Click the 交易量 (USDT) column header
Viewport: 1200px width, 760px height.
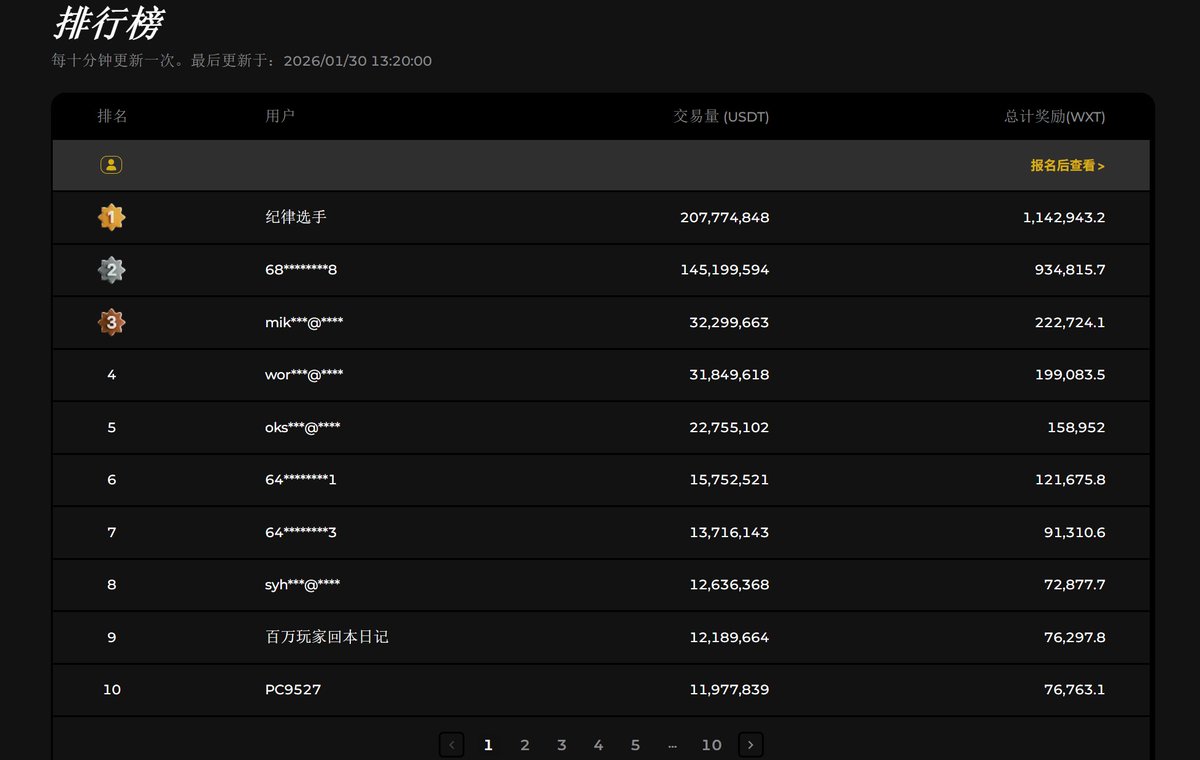click(722, 116)
